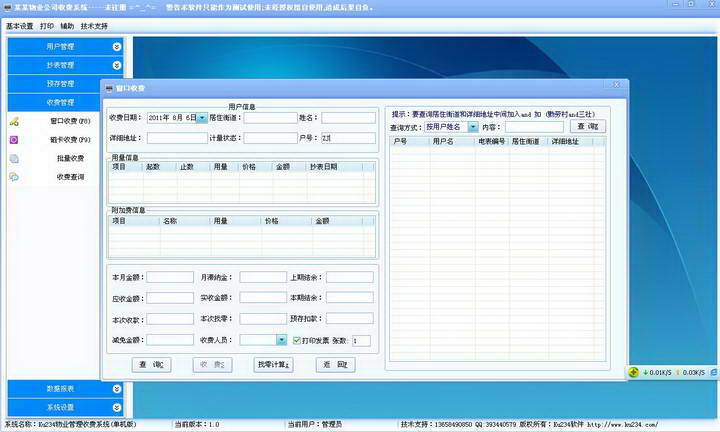Click the 收费查询 chat-bubble icon
Viewport: 720px width, 432px height.
pyautogui.click(x=14, y=177)
